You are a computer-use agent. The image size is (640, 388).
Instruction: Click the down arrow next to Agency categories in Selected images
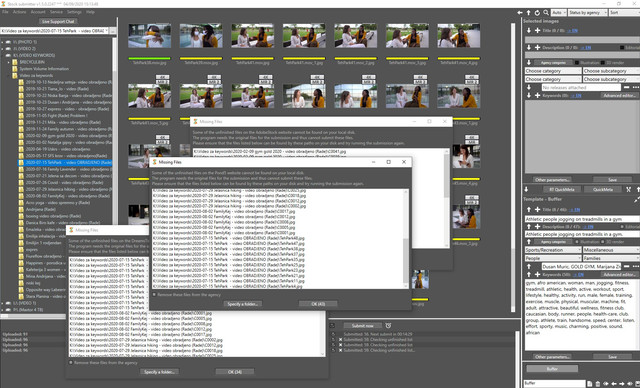529,62
